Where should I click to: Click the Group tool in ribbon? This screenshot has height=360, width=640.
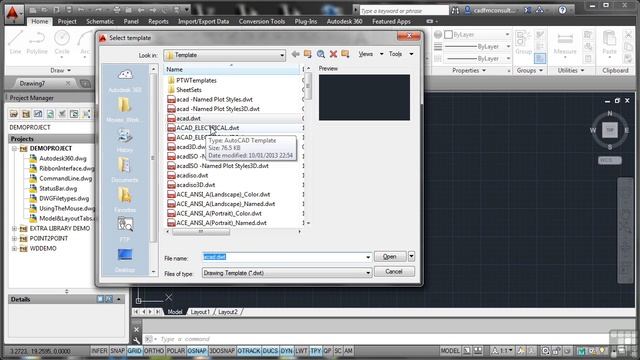pos(524,42)
